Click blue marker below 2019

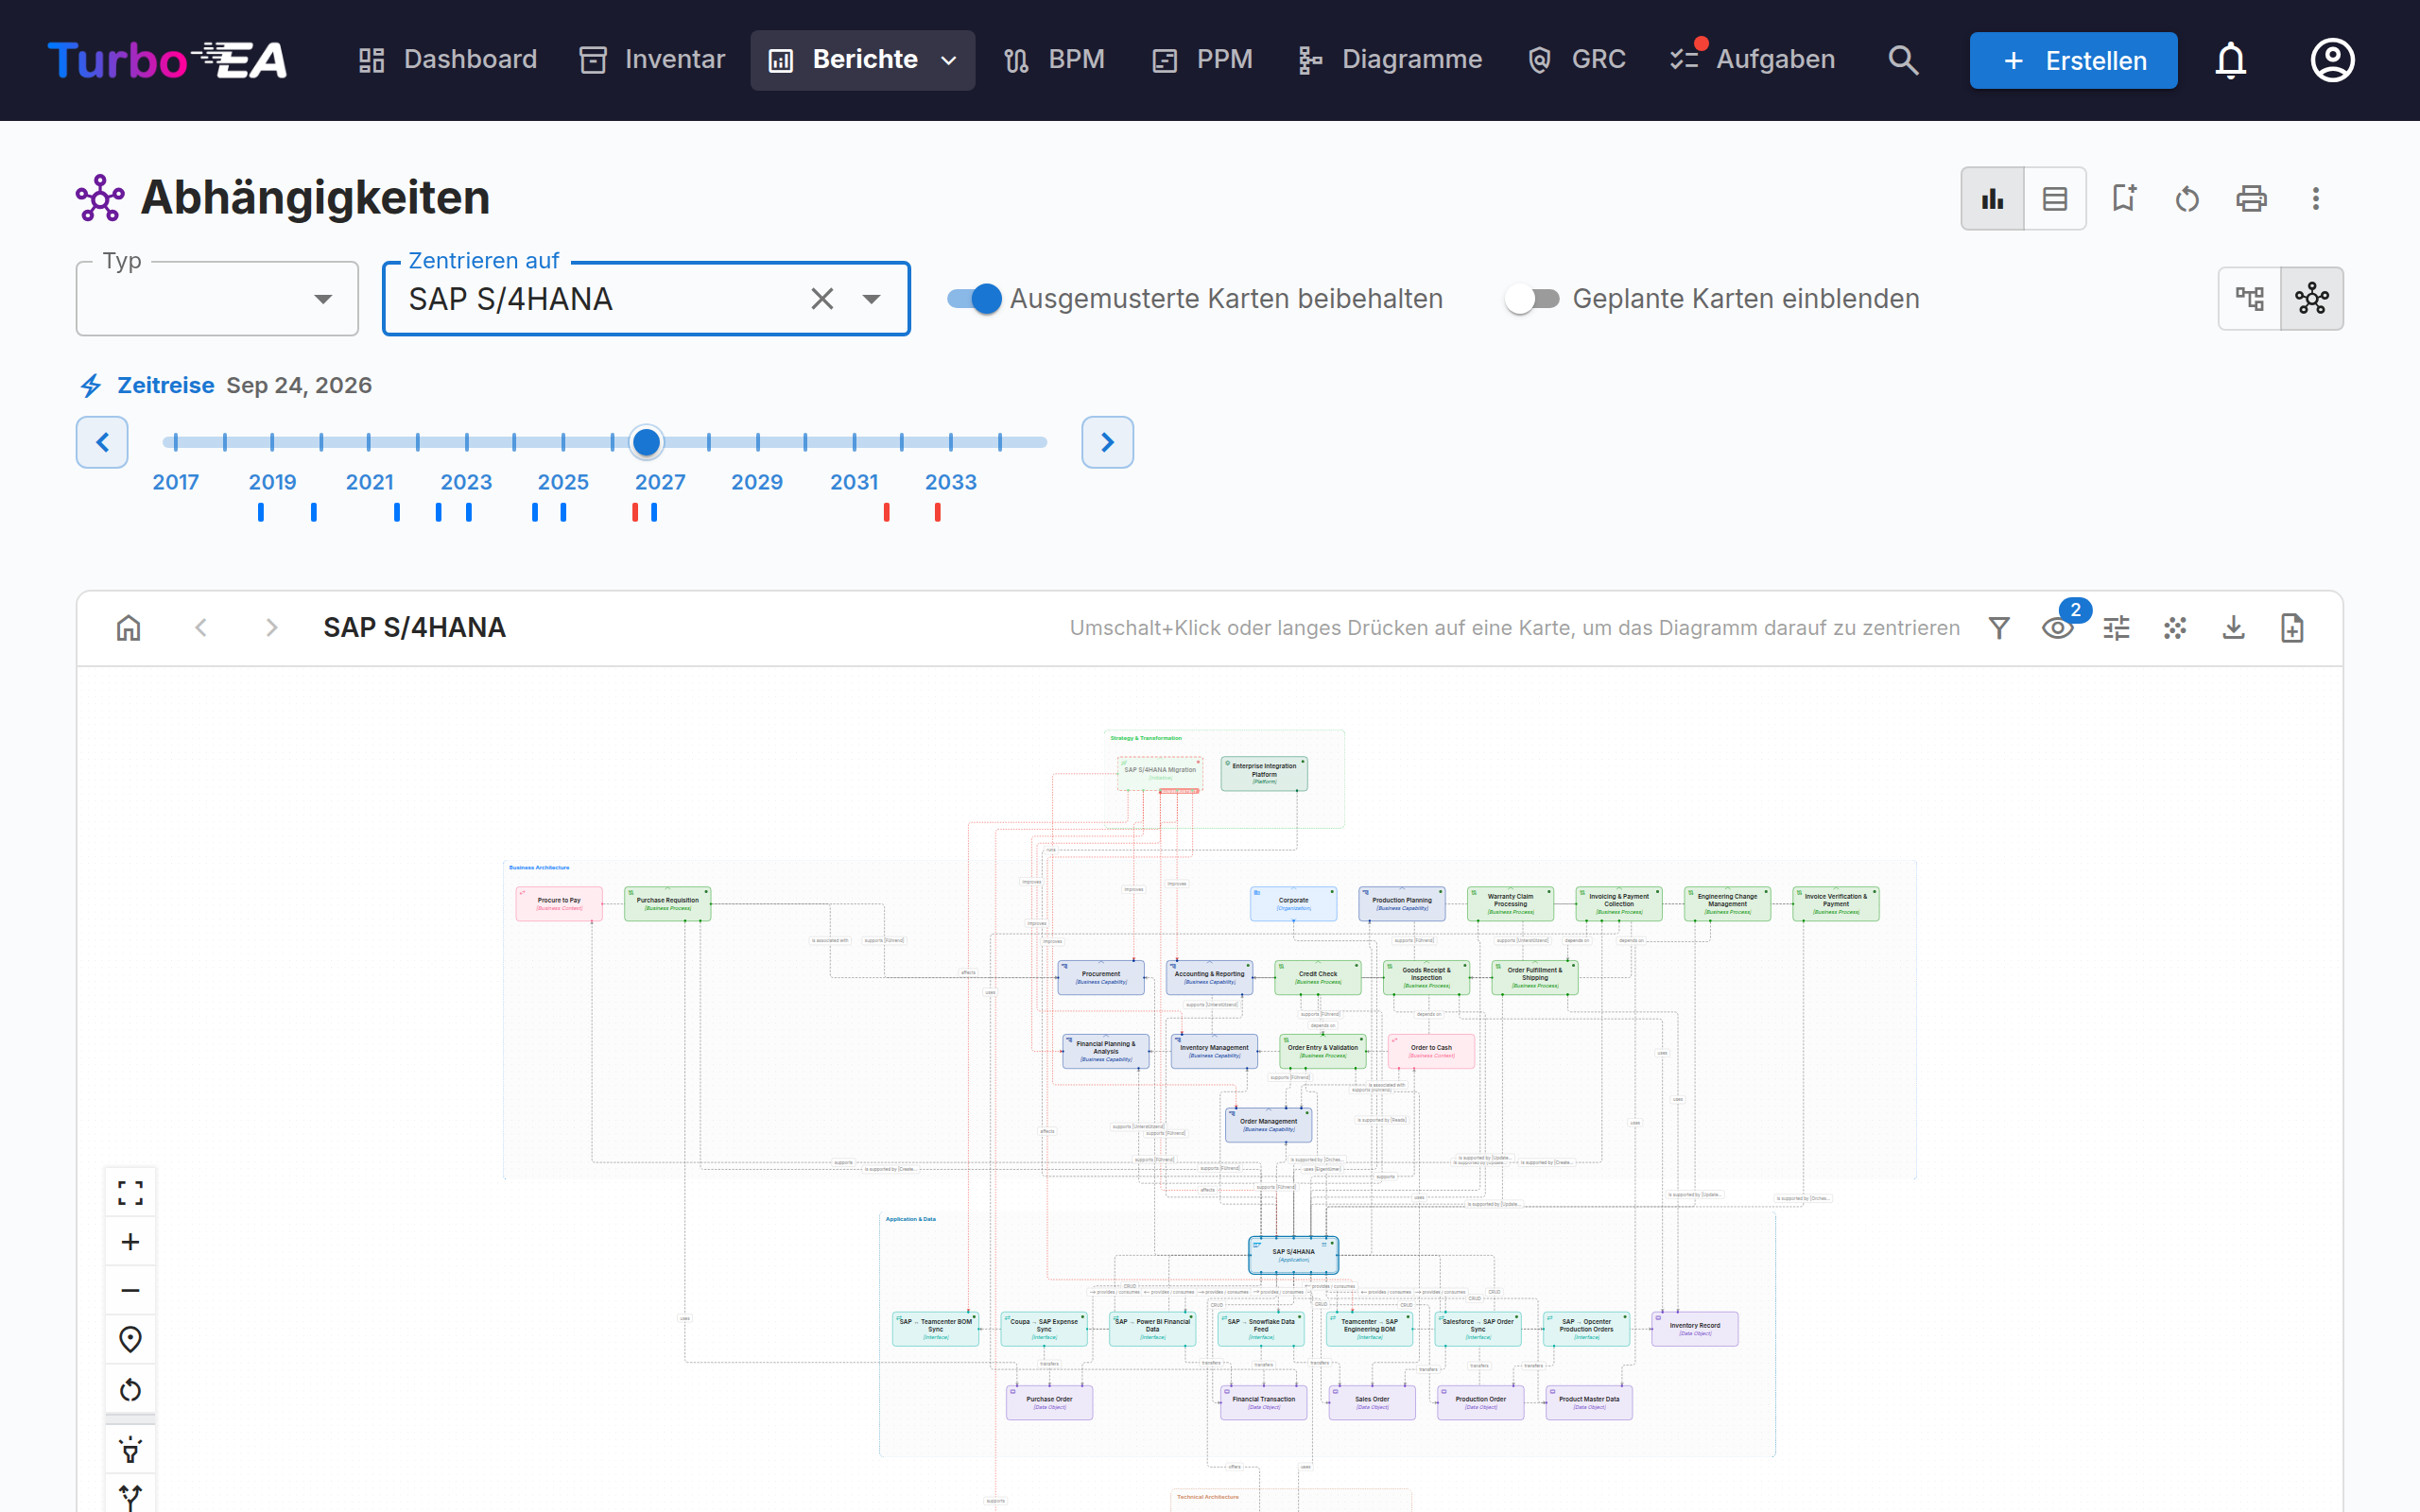261,512
